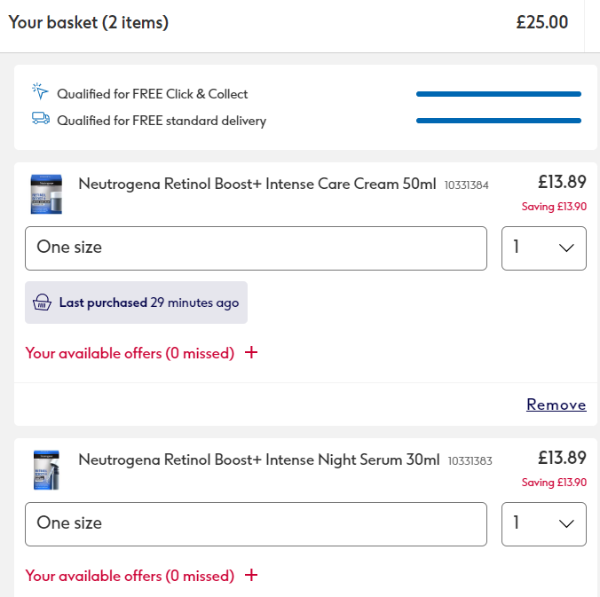The height and width of the screenshot is (597, 600).
Task: Click the plus icon for Care Cream offers
Action: click(x=251, y=352)
